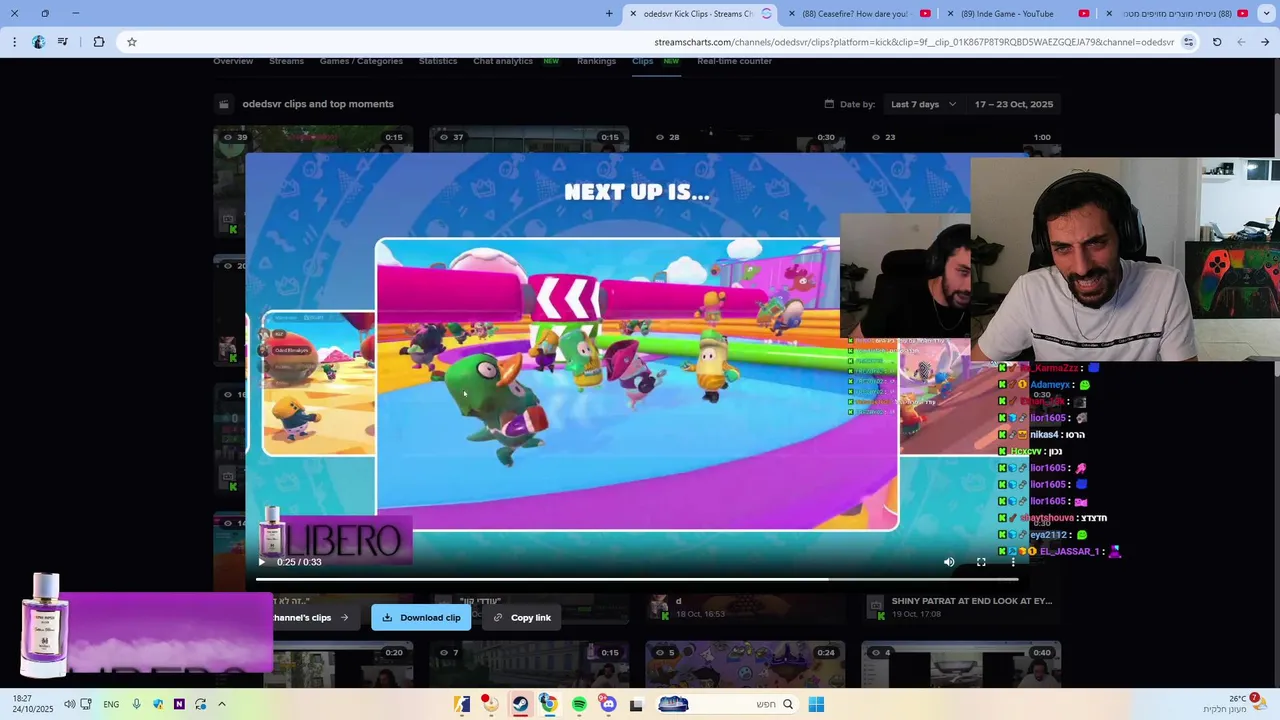1280x720 pixels.
Task: Open Spotify from the taskbar
Action: click(x=579, y=704)
